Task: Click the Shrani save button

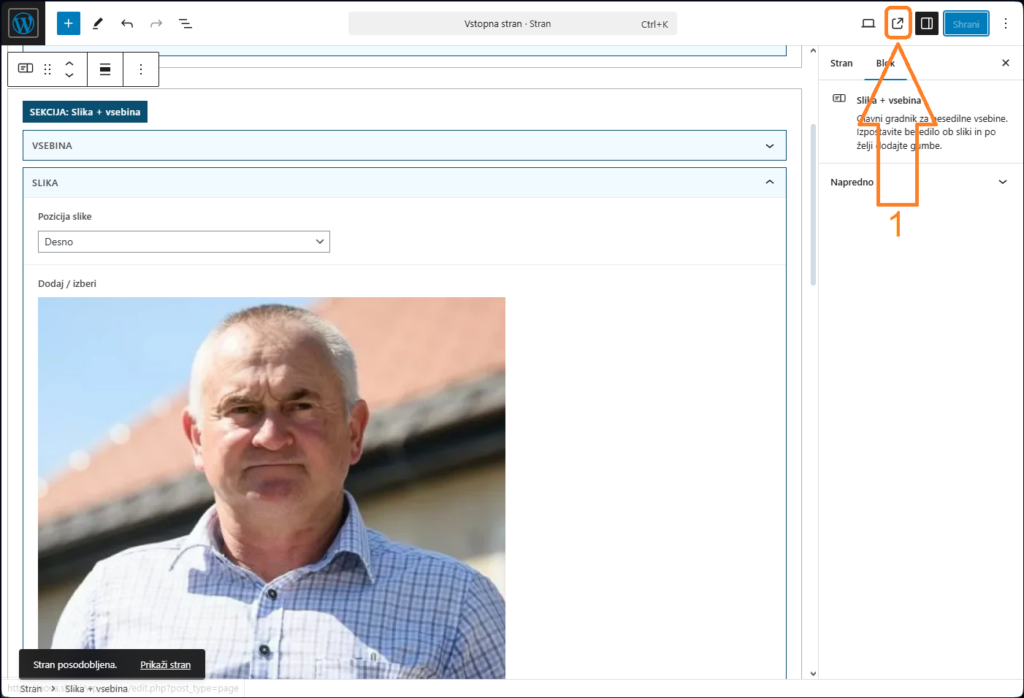Action: (965, 24)
